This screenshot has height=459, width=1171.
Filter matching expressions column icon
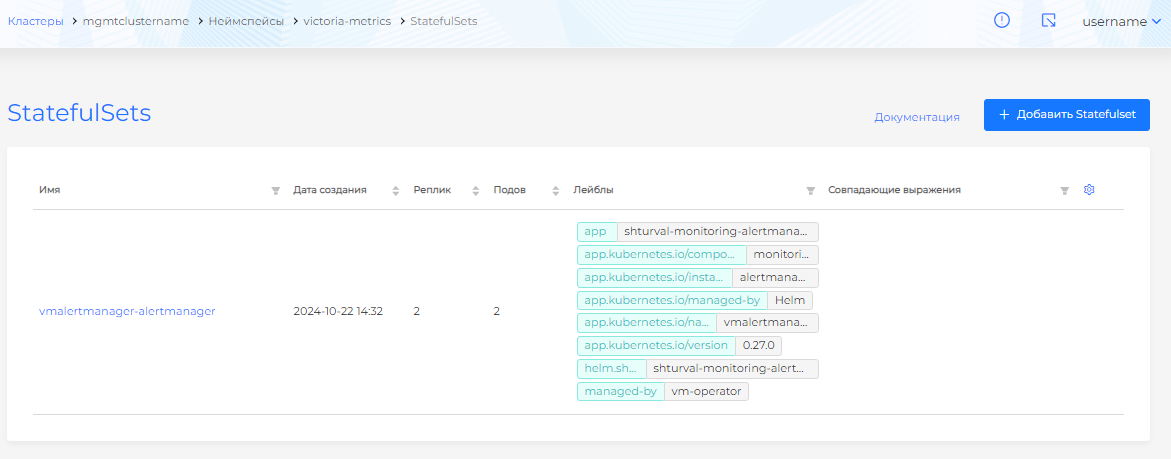1064,191
